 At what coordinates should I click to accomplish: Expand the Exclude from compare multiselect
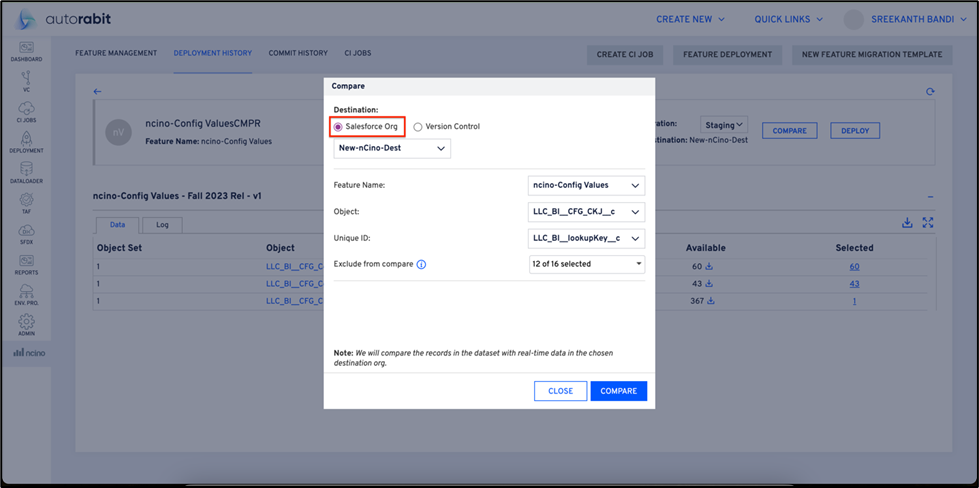point(586,264)
